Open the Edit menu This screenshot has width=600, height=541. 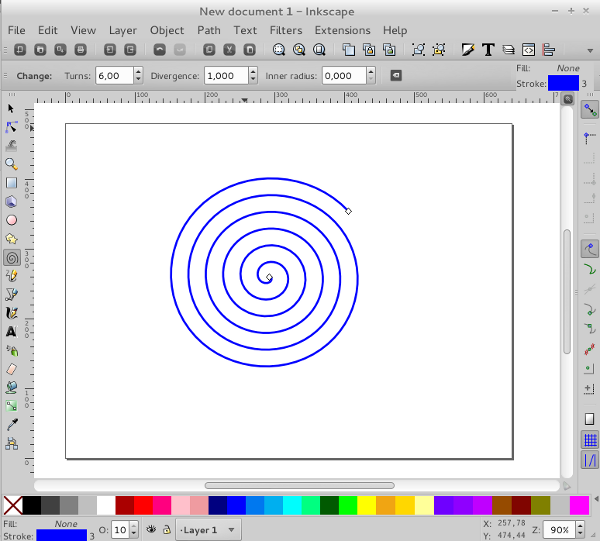click(47, 30)
